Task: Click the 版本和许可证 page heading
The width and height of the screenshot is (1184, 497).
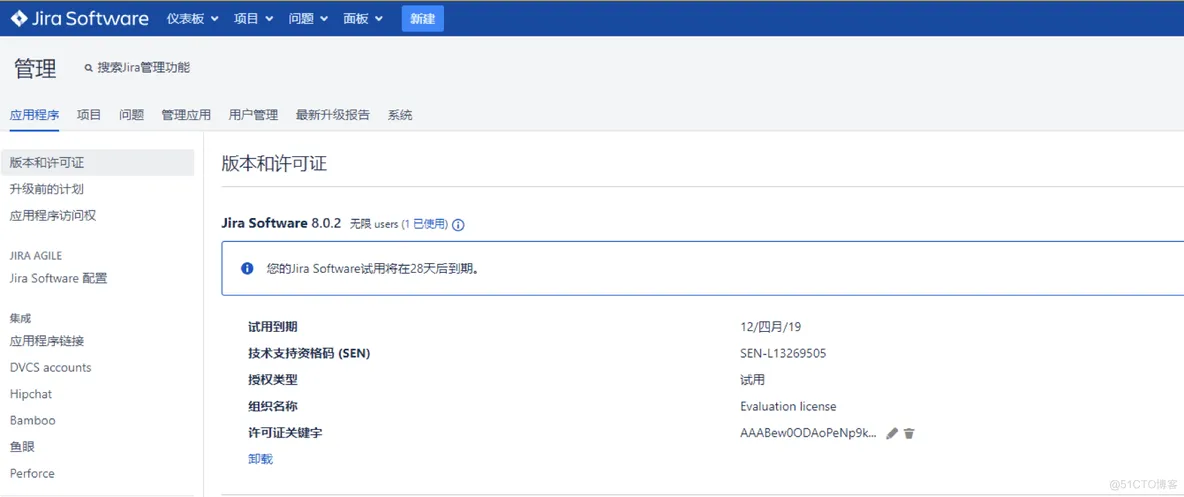Action: point(274,163)
